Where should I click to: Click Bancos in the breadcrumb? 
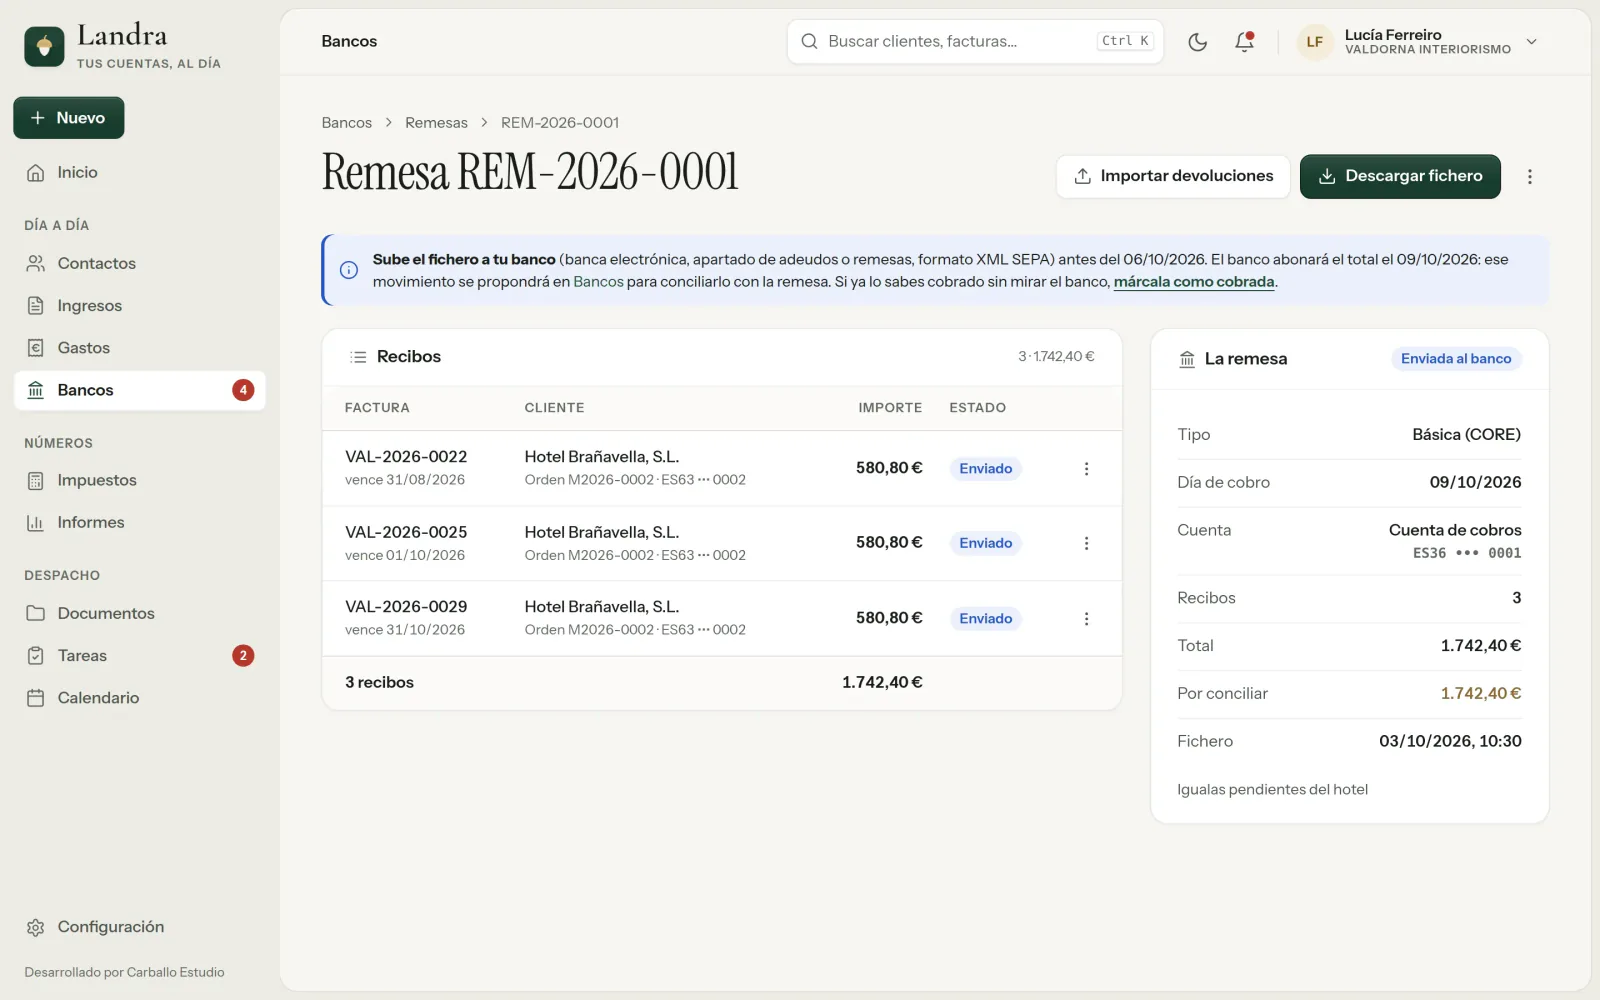(x=347, y=123)
